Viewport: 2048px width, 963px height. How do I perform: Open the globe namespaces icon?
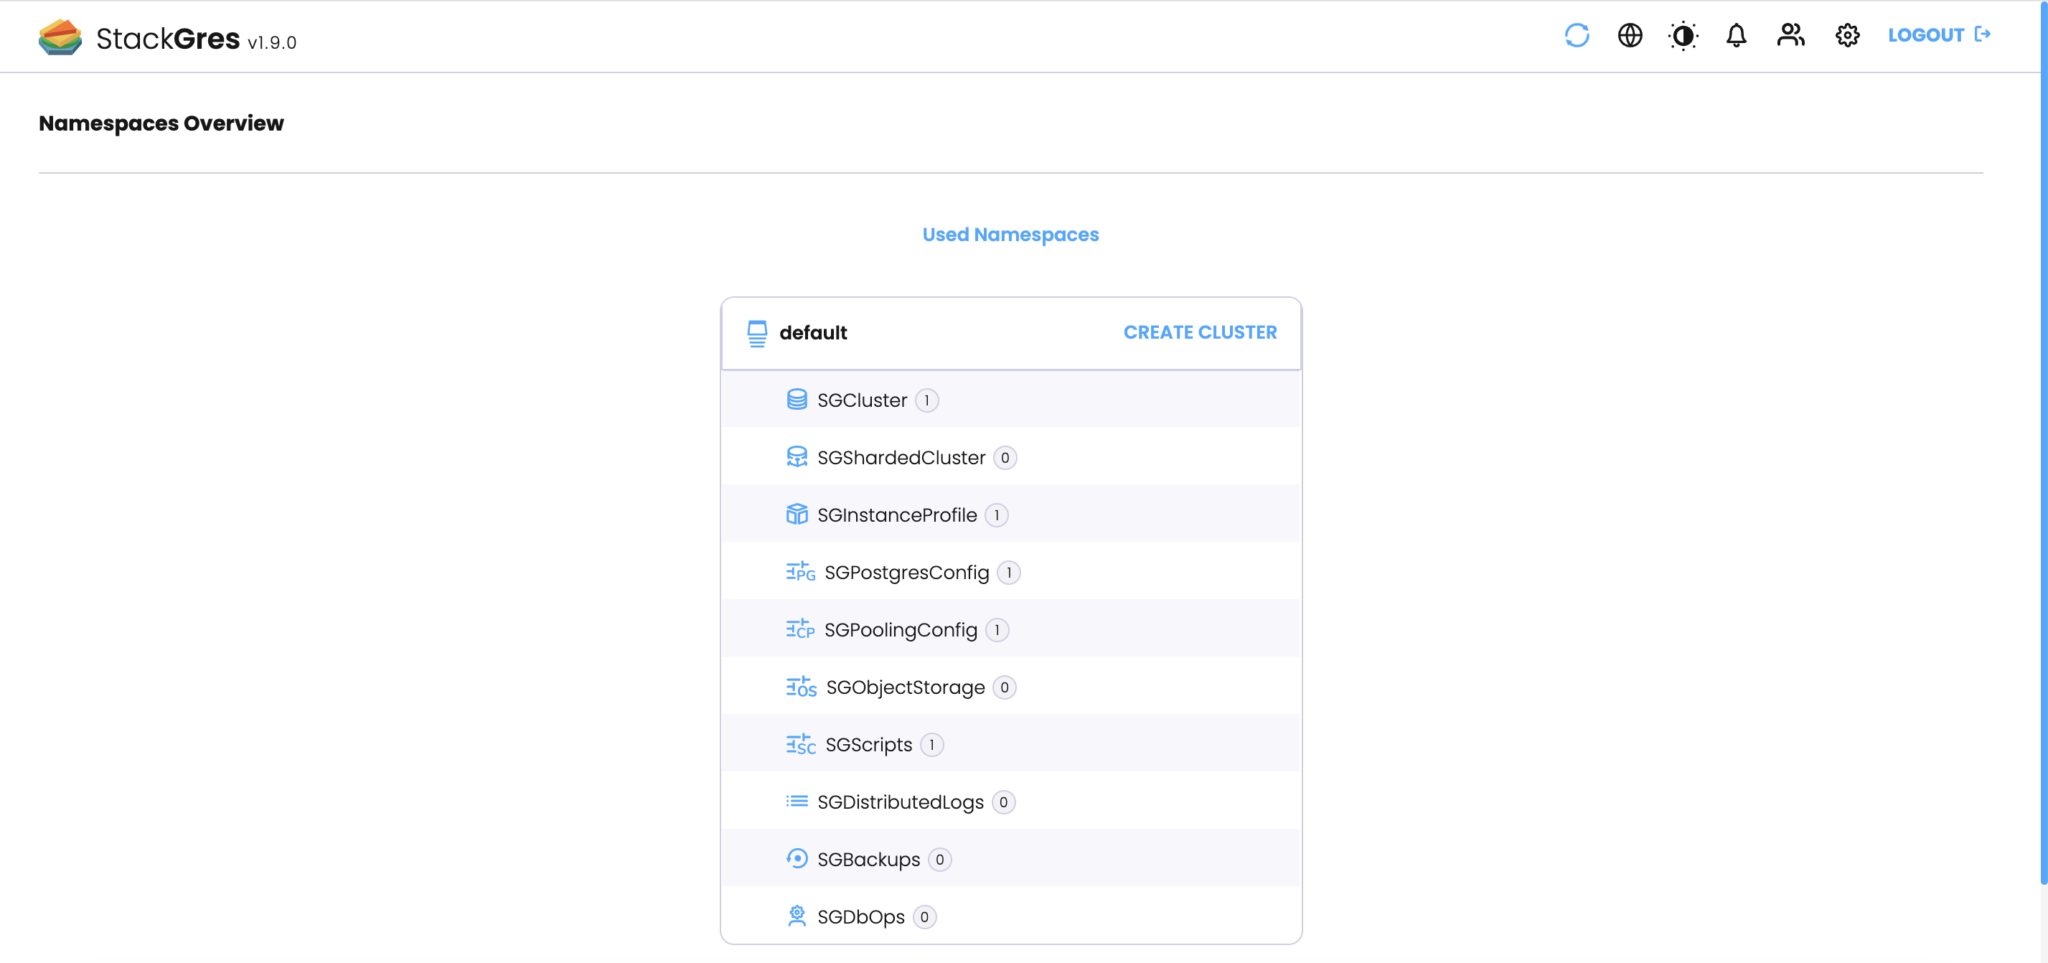(1630, 35)
